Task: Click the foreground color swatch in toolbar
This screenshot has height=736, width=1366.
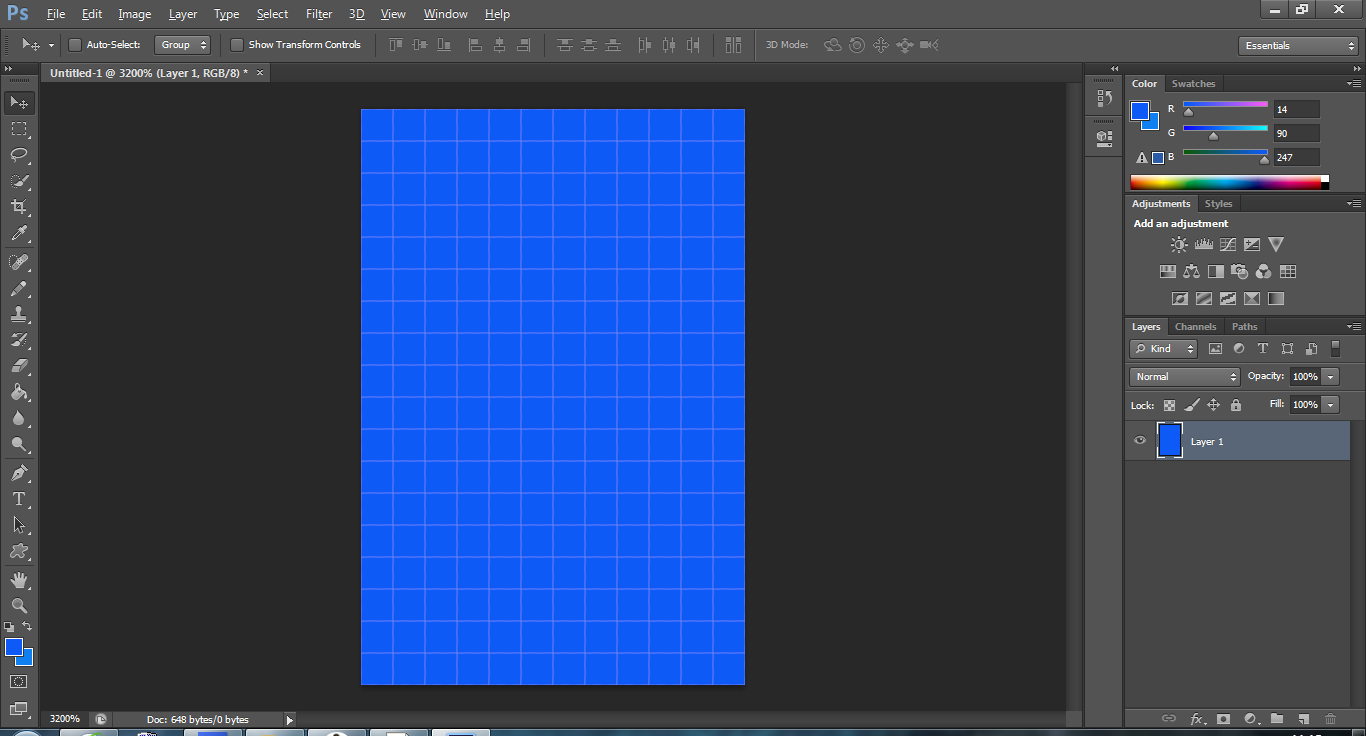Action: [14, 648]
